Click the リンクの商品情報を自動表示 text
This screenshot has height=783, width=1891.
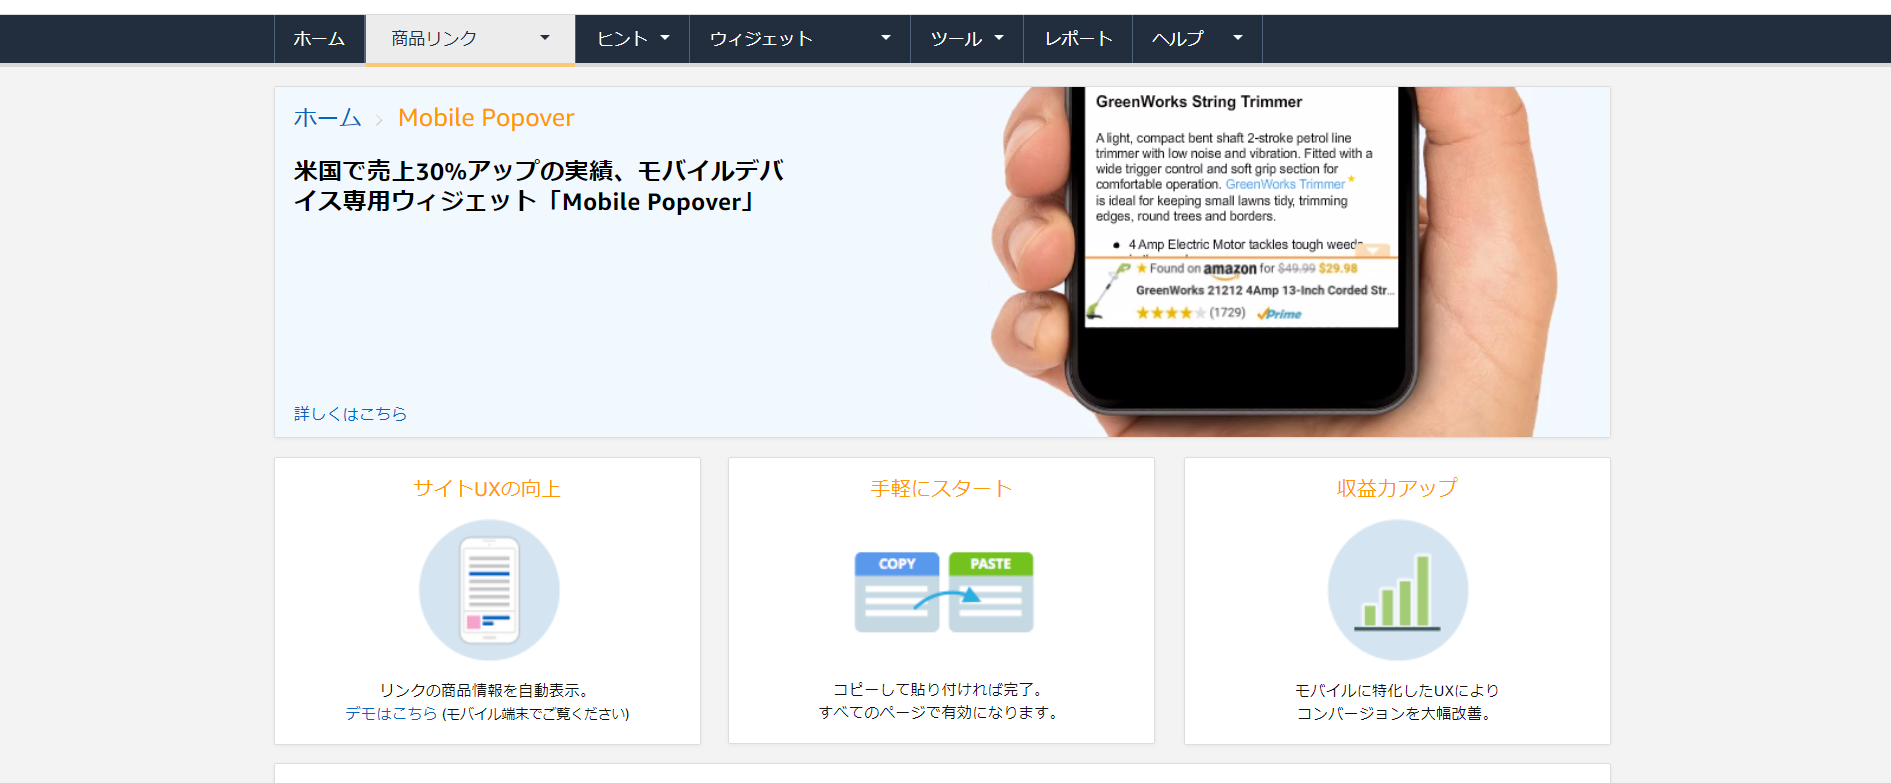(486, 691)
